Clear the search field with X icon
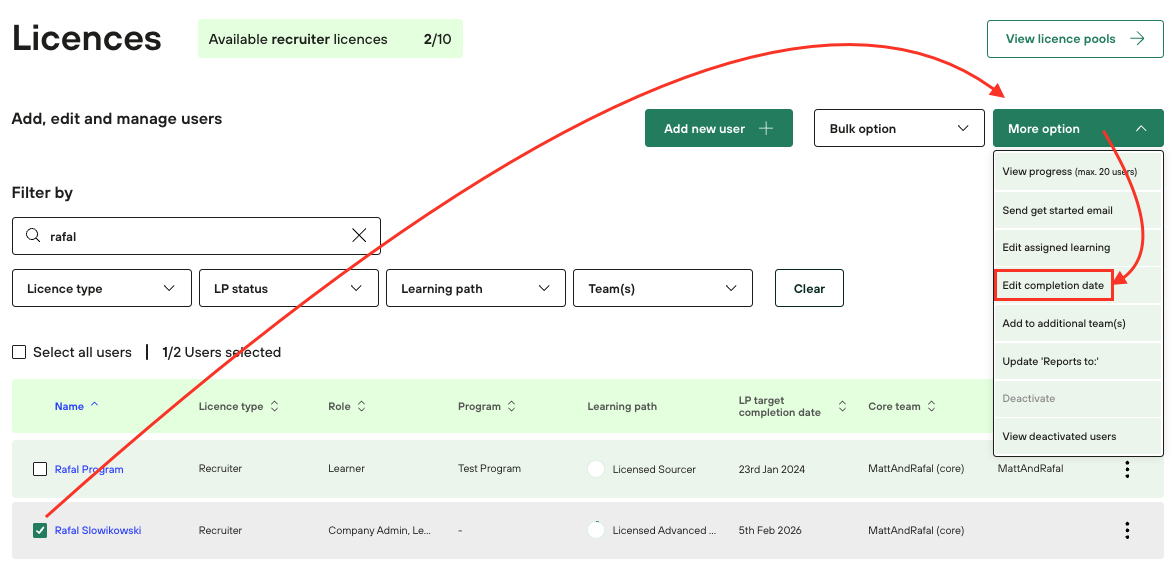The image size is (1176, 569). [x=359, y=236]
